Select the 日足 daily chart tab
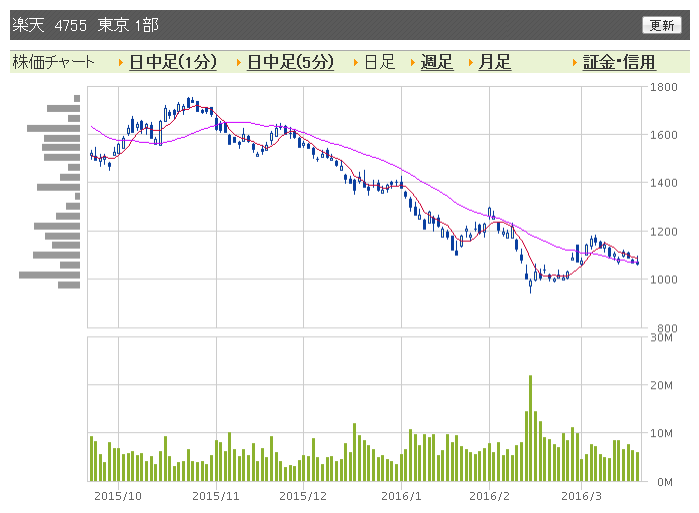 380,62
